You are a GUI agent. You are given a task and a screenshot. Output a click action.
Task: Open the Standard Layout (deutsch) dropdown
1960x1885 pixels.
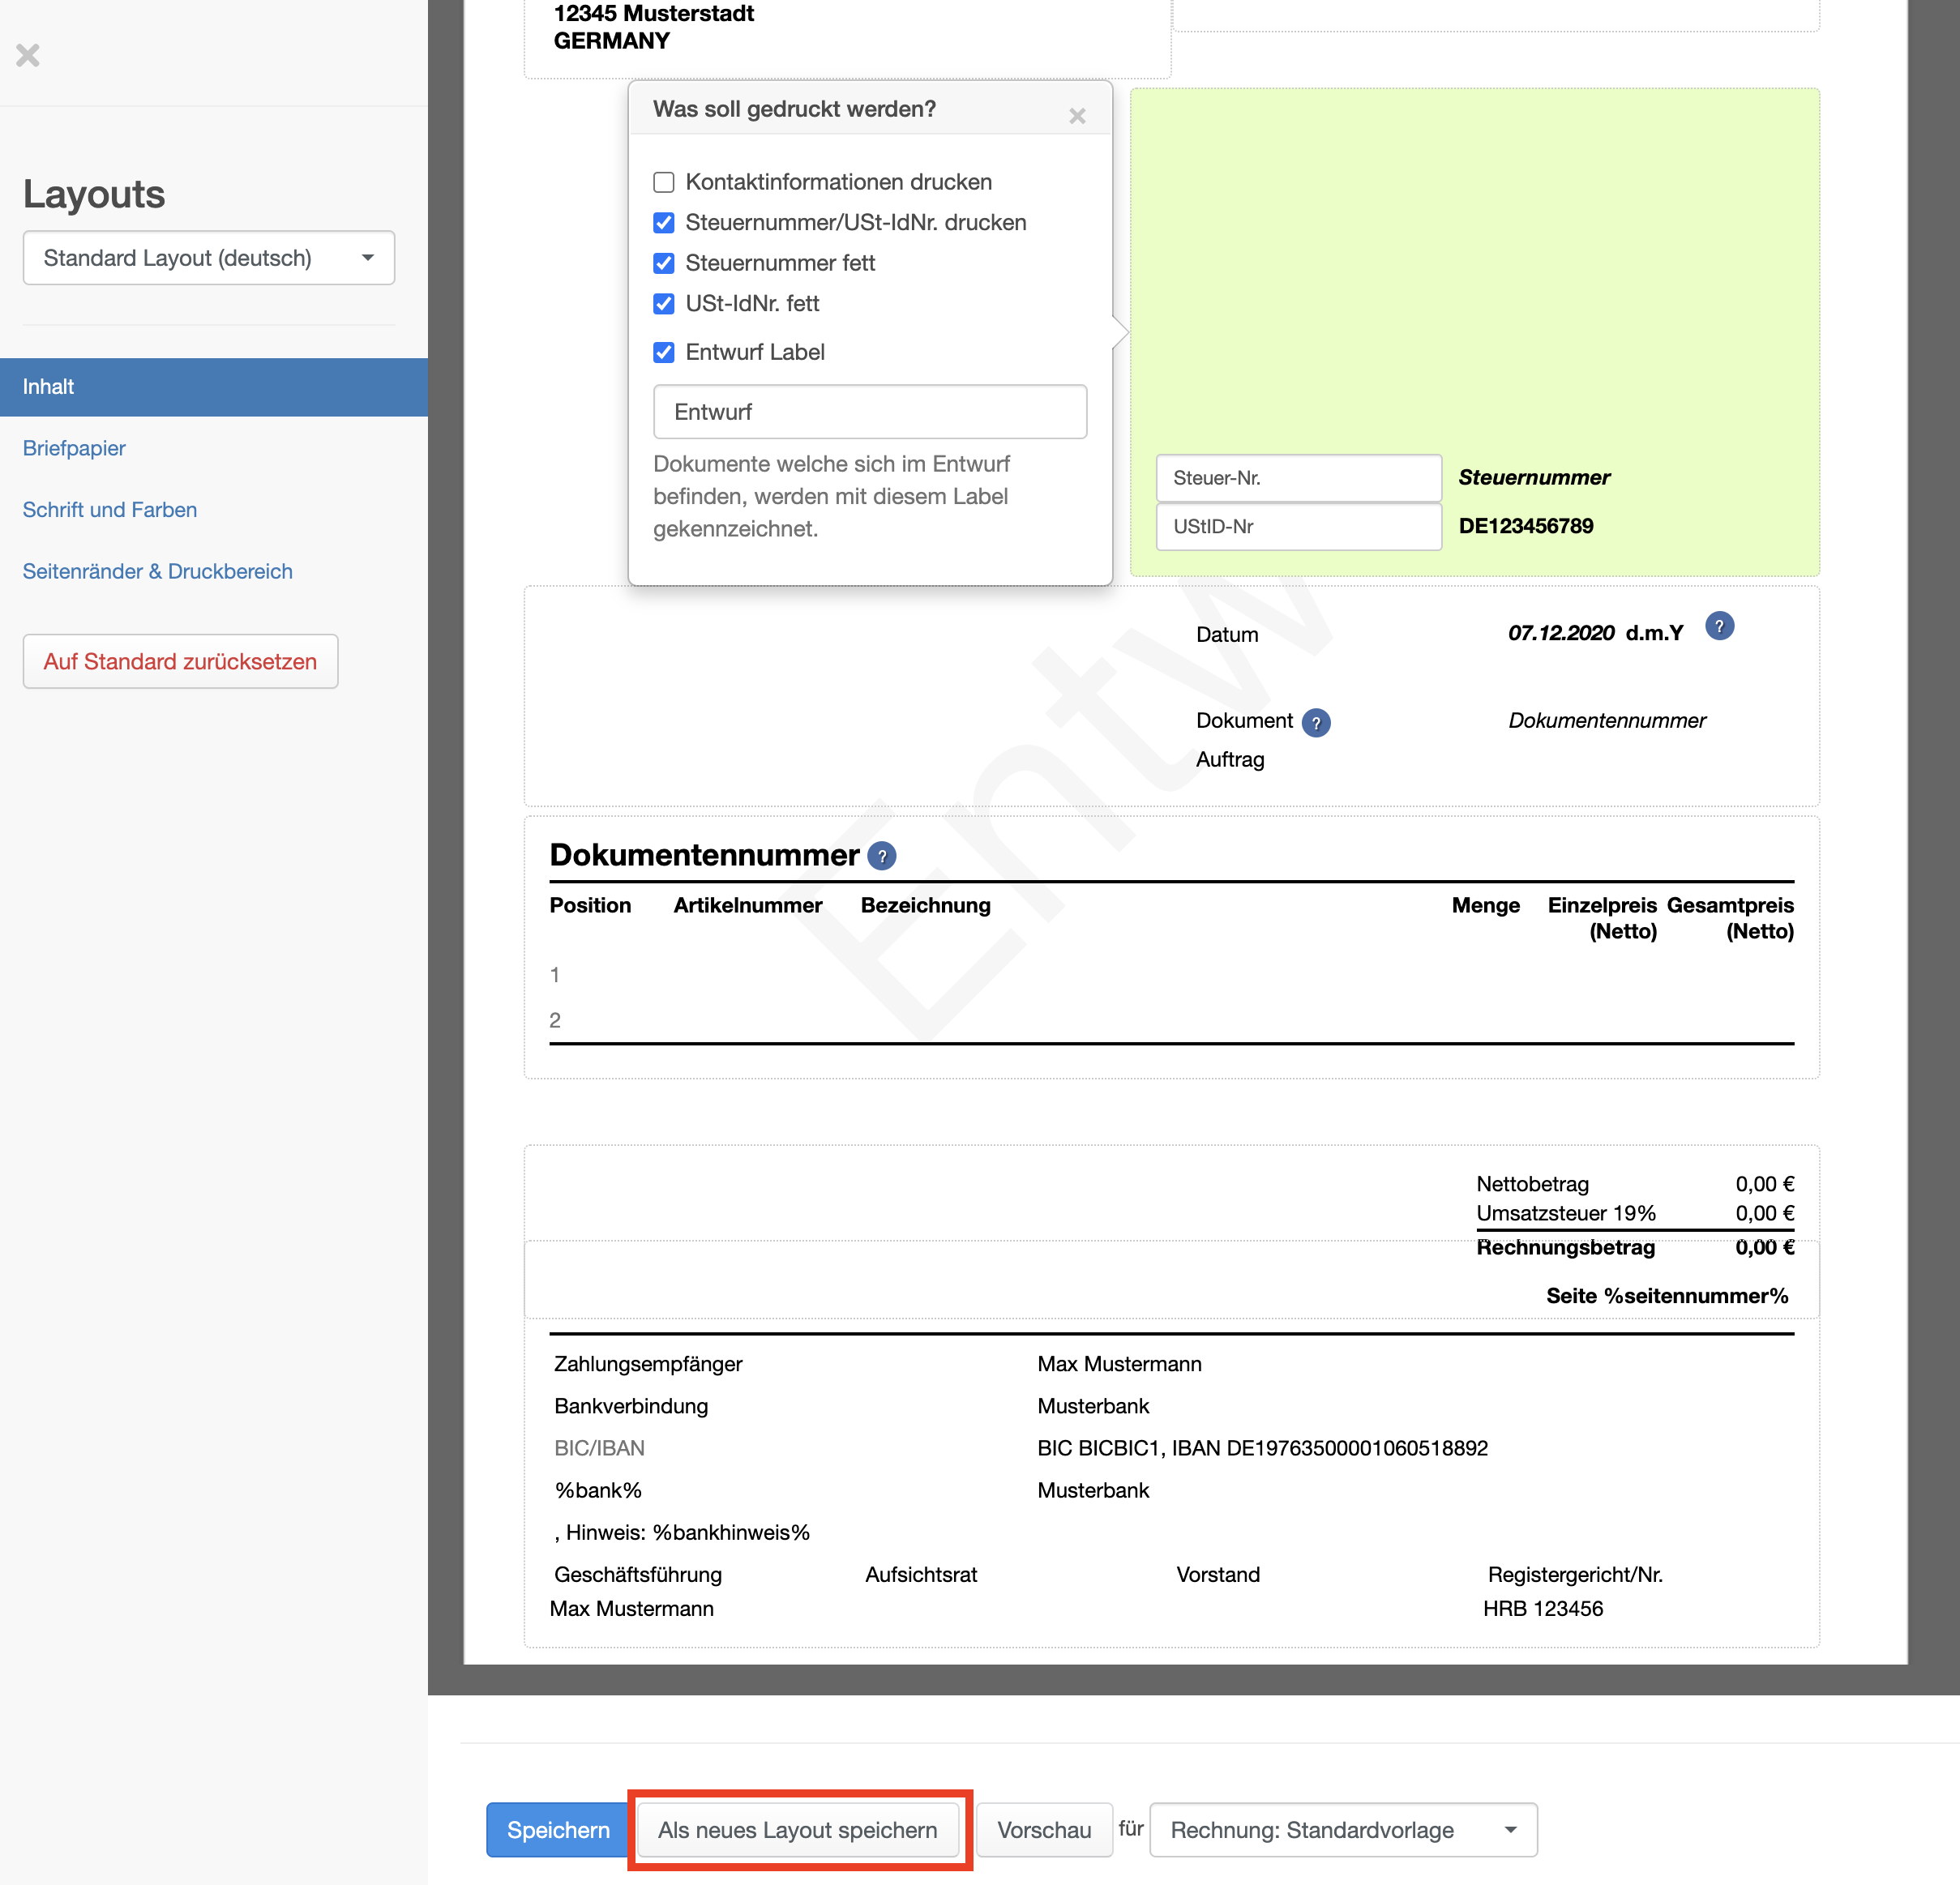pos(209,258)
